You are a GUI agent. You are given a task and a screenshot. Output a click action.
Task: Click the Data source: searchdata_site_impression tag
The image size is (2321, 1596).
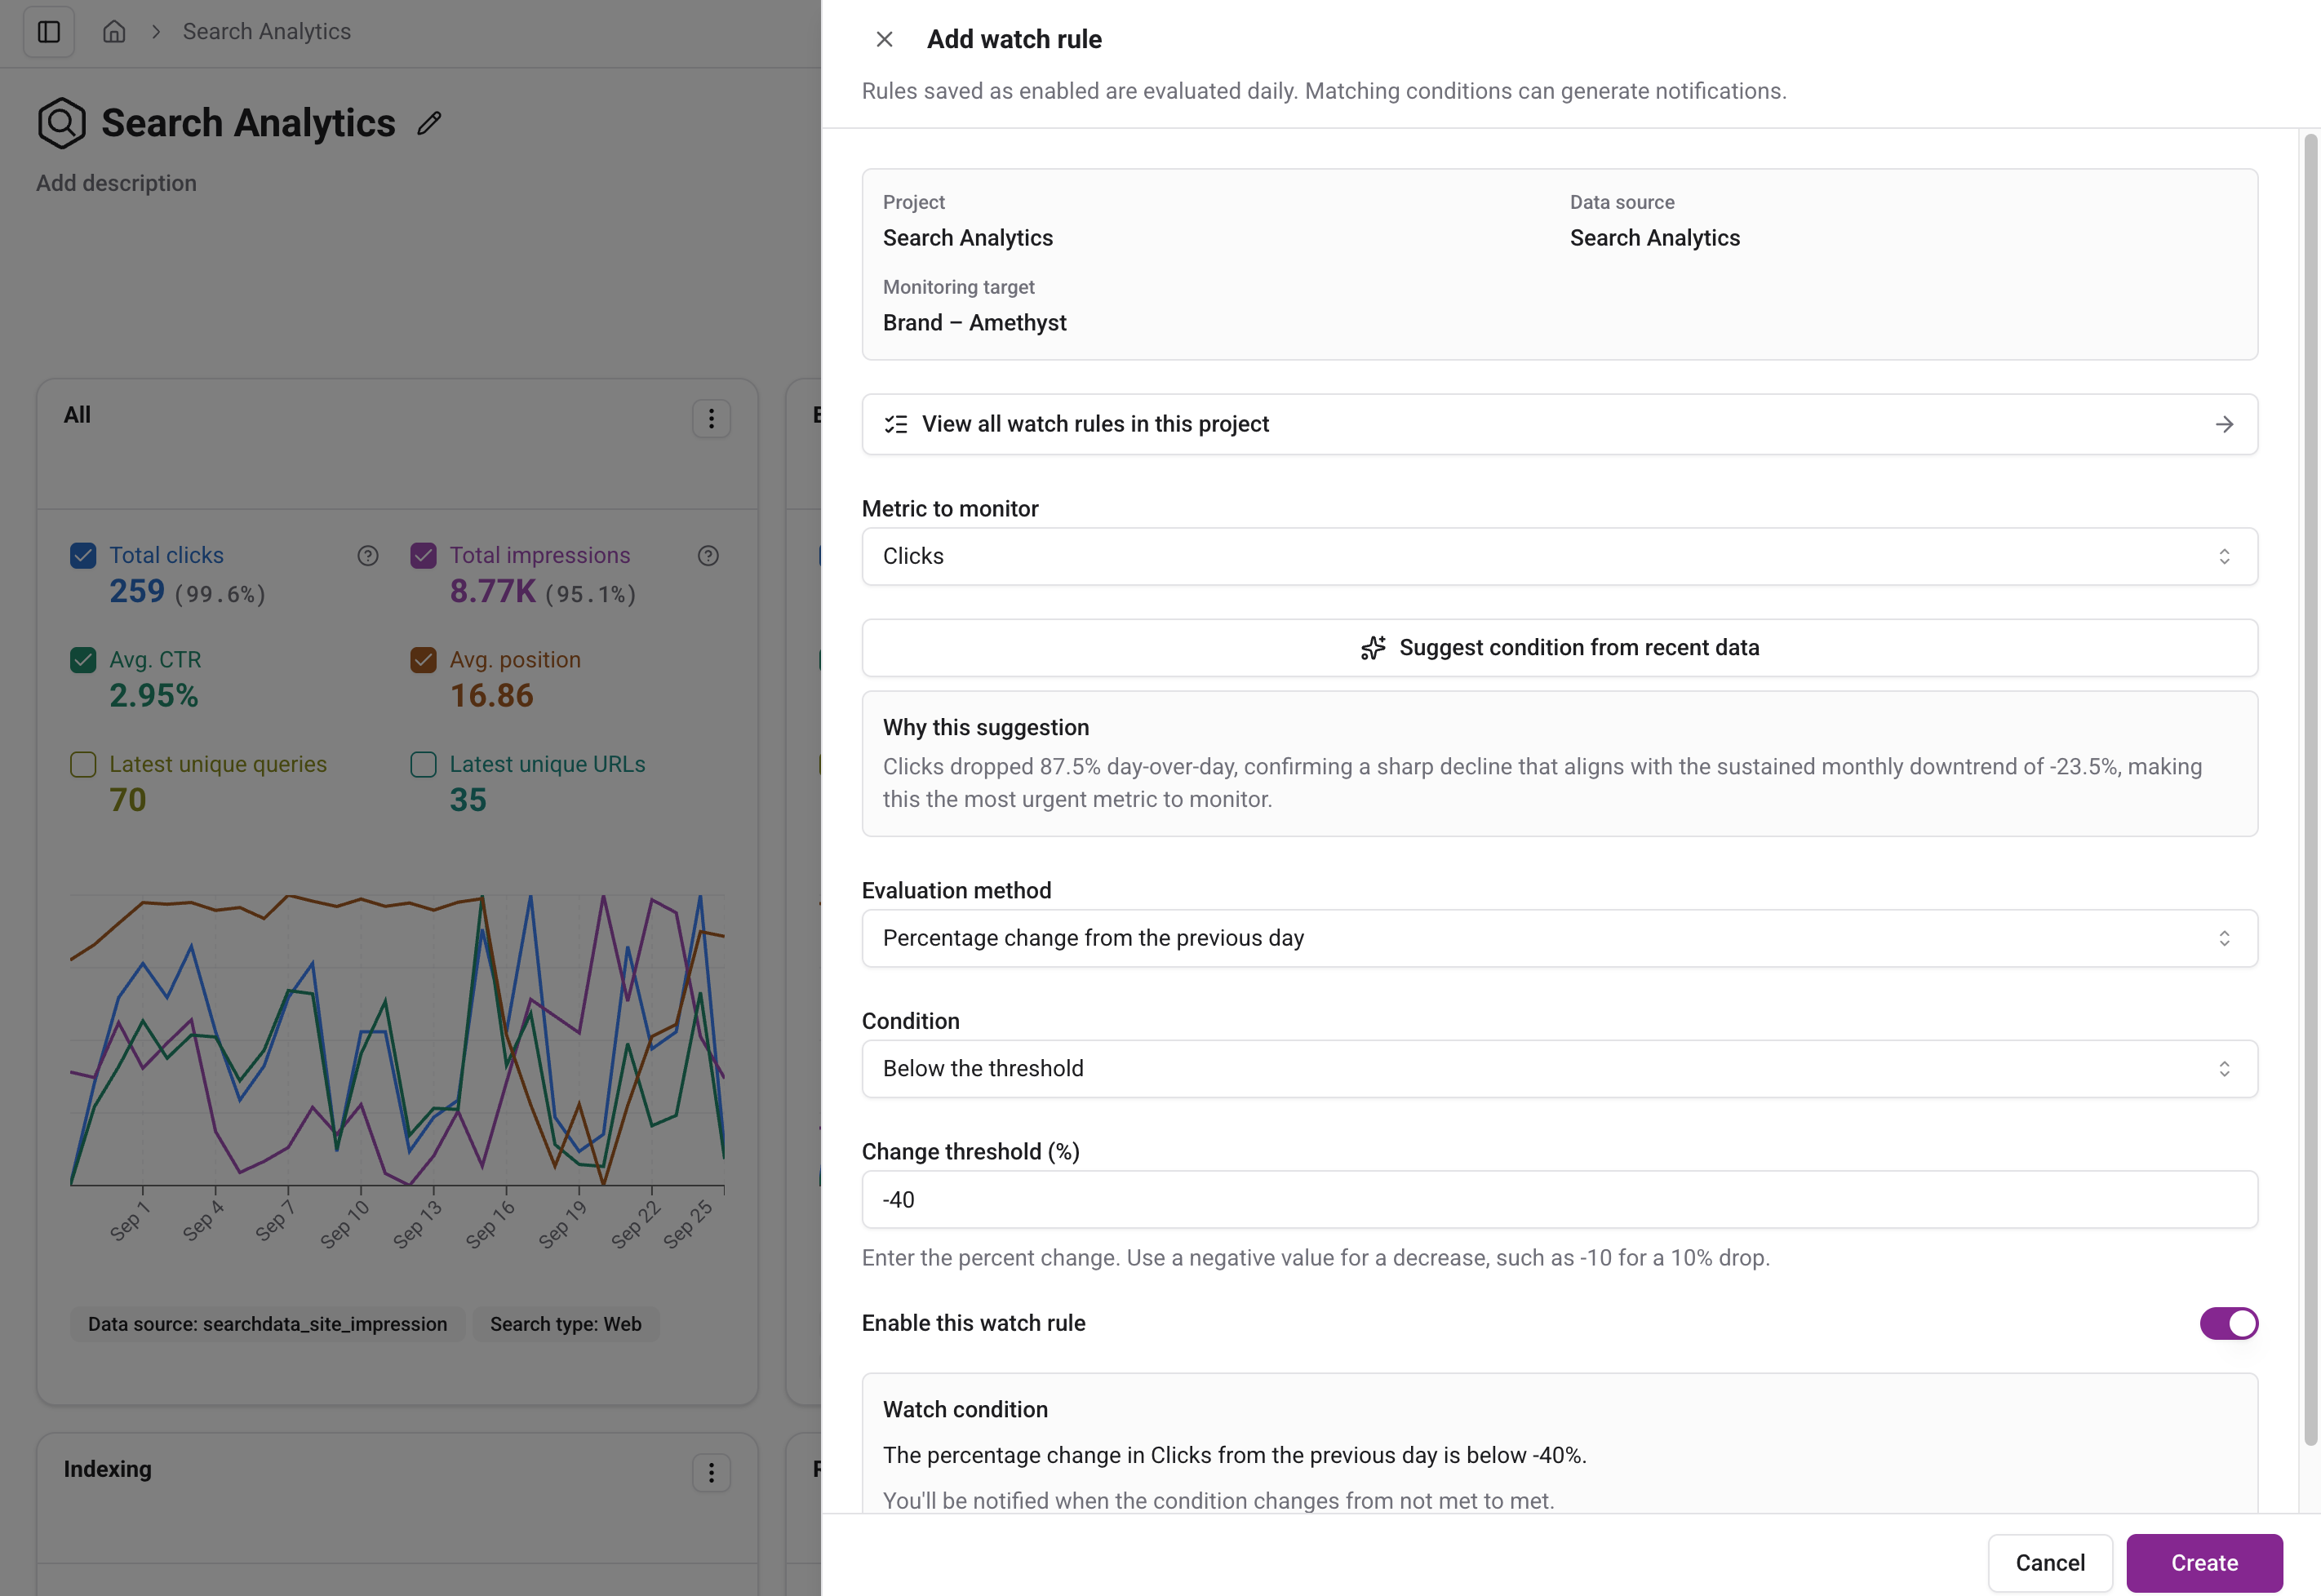point(267,1324)
